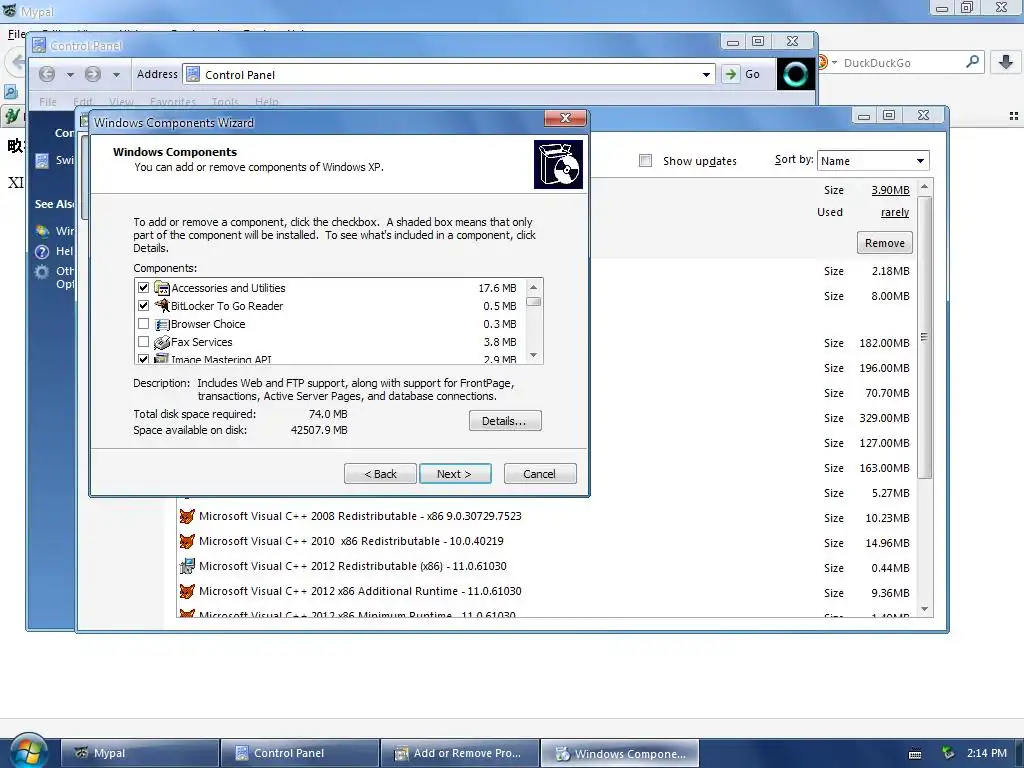Click the components list scroll-up arrow

click(x=534, y=287)
